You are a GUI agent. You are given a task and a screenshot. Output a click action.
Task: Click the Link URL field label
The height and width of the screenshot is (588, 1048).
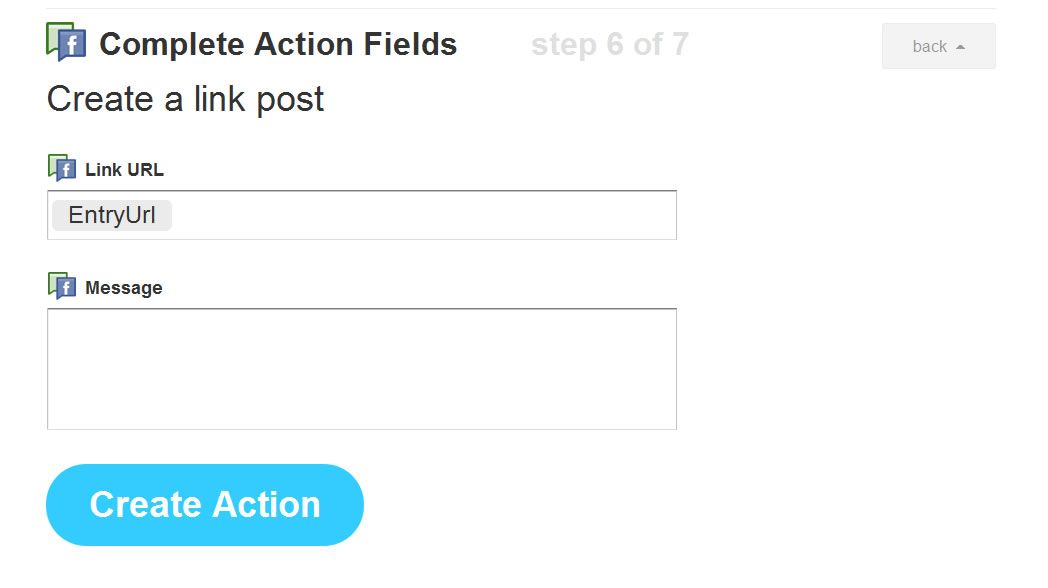tap(124, 170)
